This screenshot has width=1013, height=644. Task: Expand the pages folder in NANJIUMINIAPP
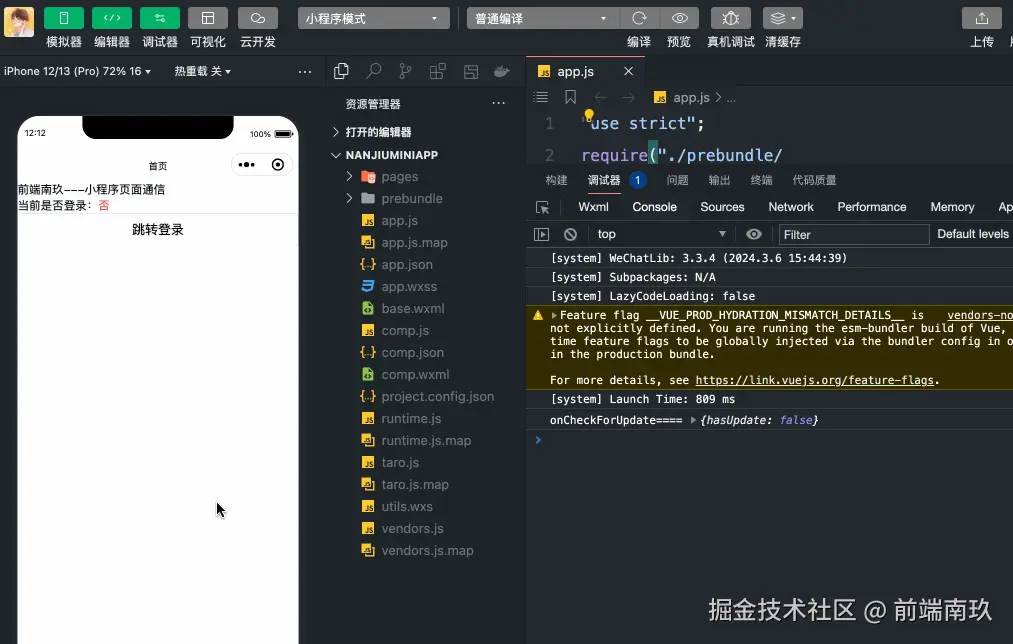pyautogui.click(x=397, y=176)
